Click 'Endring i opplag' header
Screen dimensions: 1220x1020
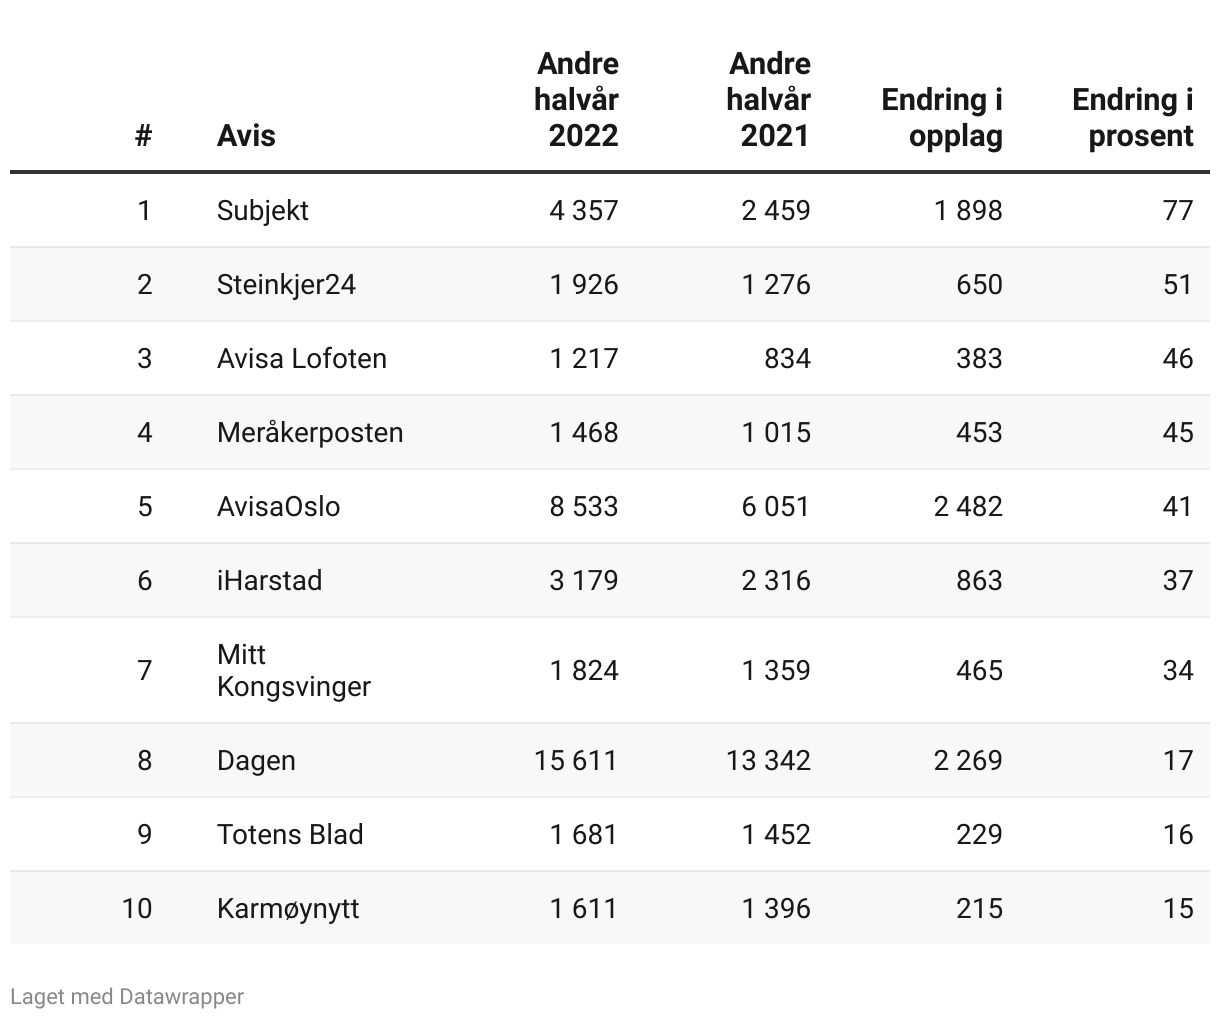coord(942,117)
